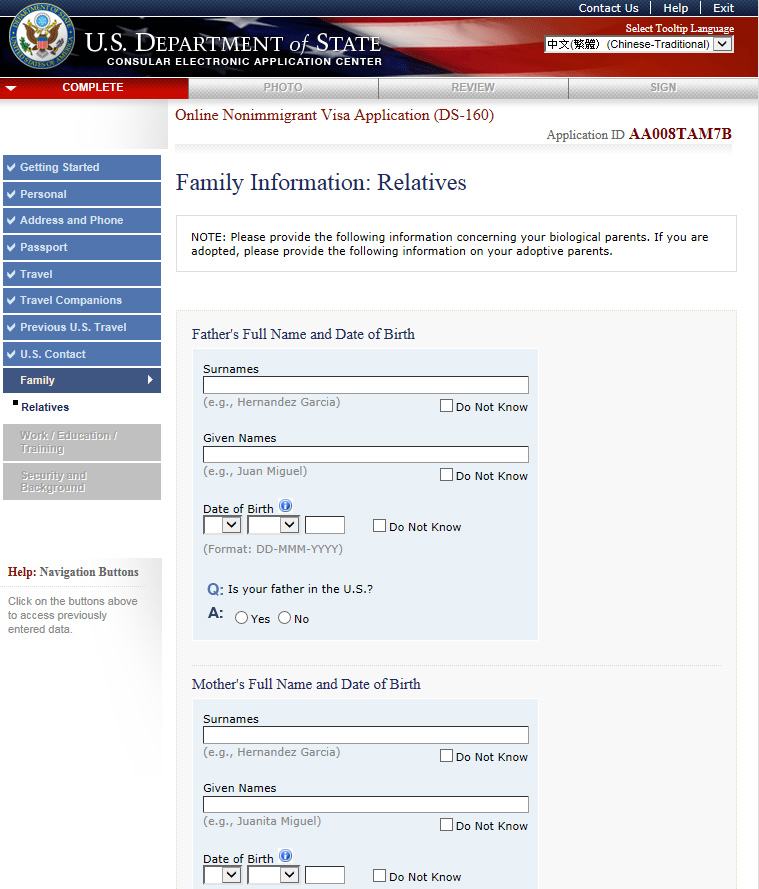Open the U.S. Contact section
Image resolution: width=759 pixels, height=889 pixels.
82,354
